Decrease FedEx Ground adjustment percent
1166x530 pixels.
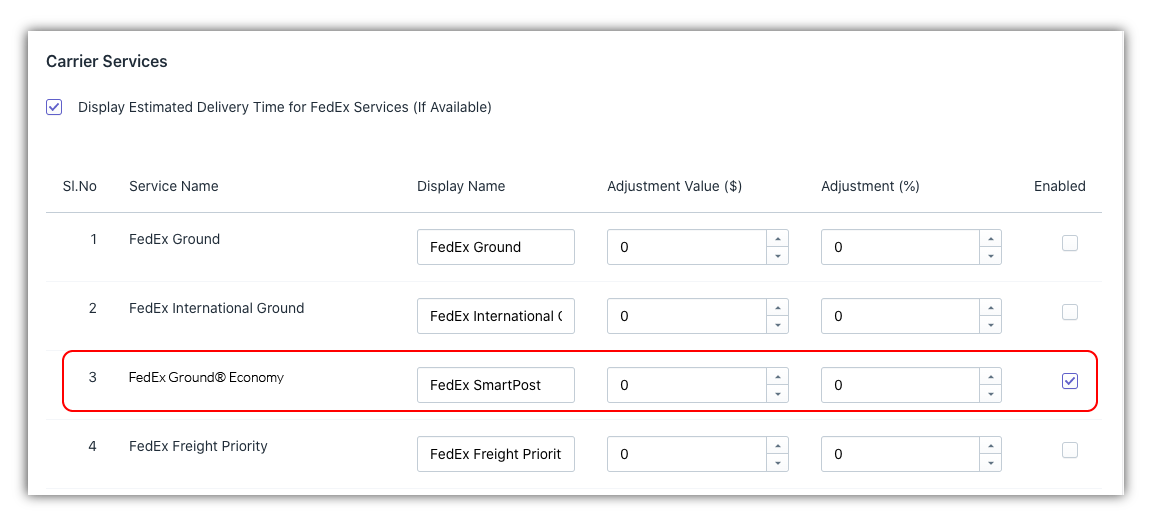pyautogui.click(x=991, y=256)
